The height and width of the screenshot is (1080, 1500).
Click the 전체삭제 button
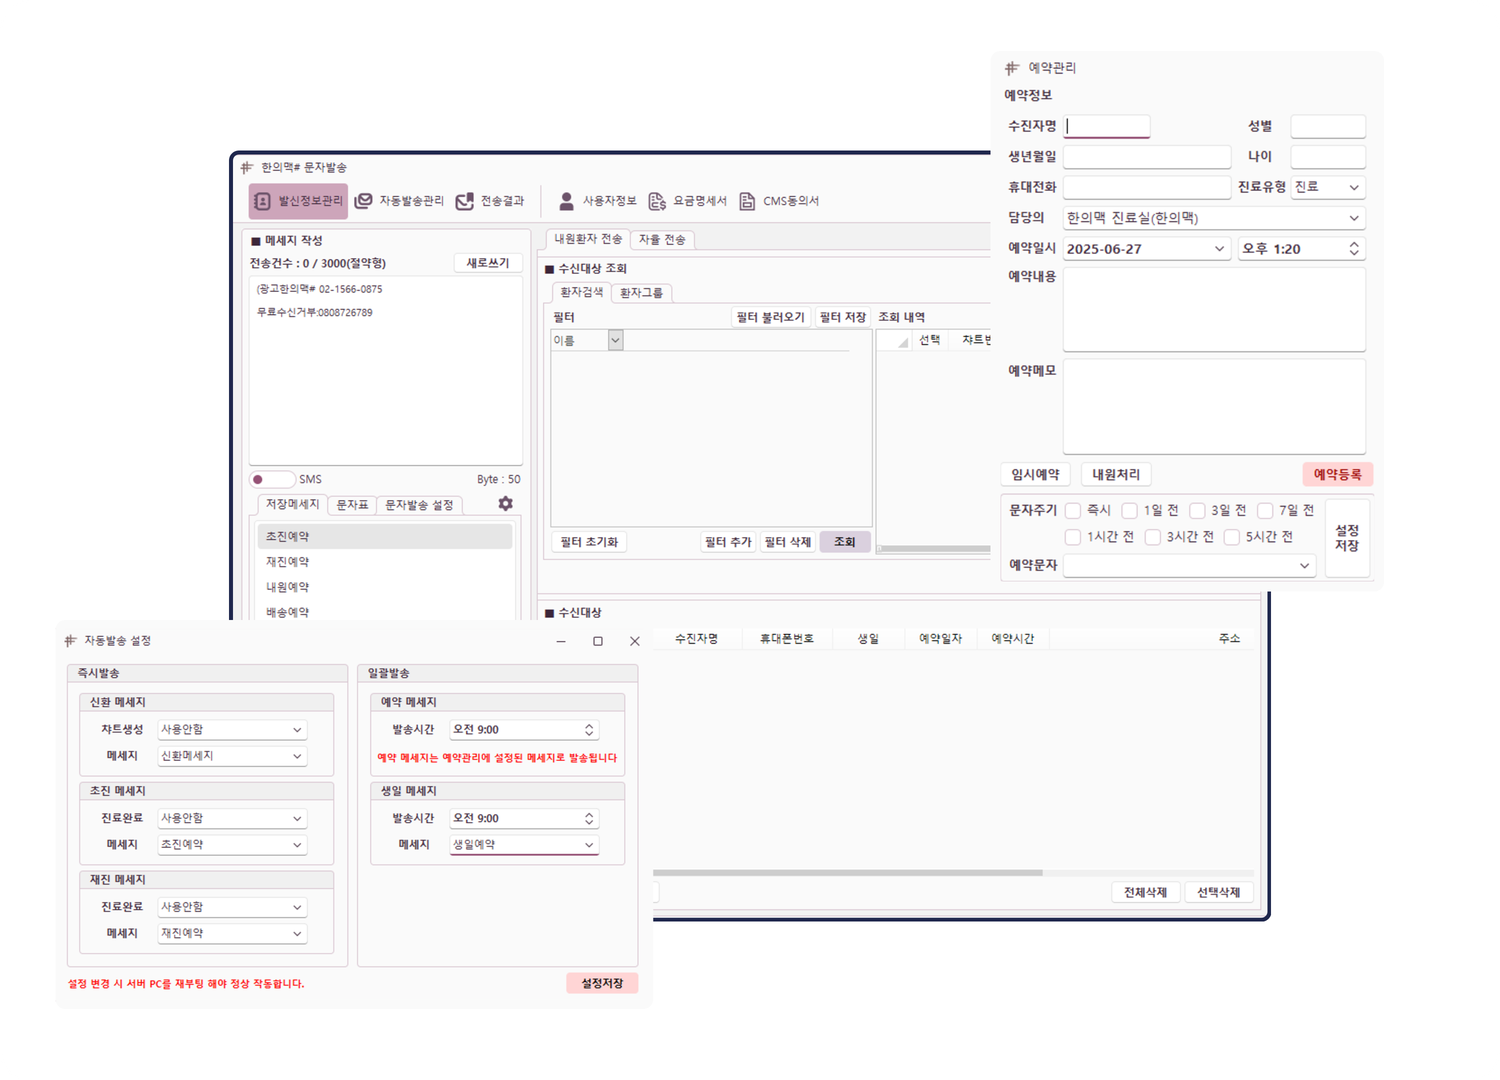click(x=1145, y=892)
